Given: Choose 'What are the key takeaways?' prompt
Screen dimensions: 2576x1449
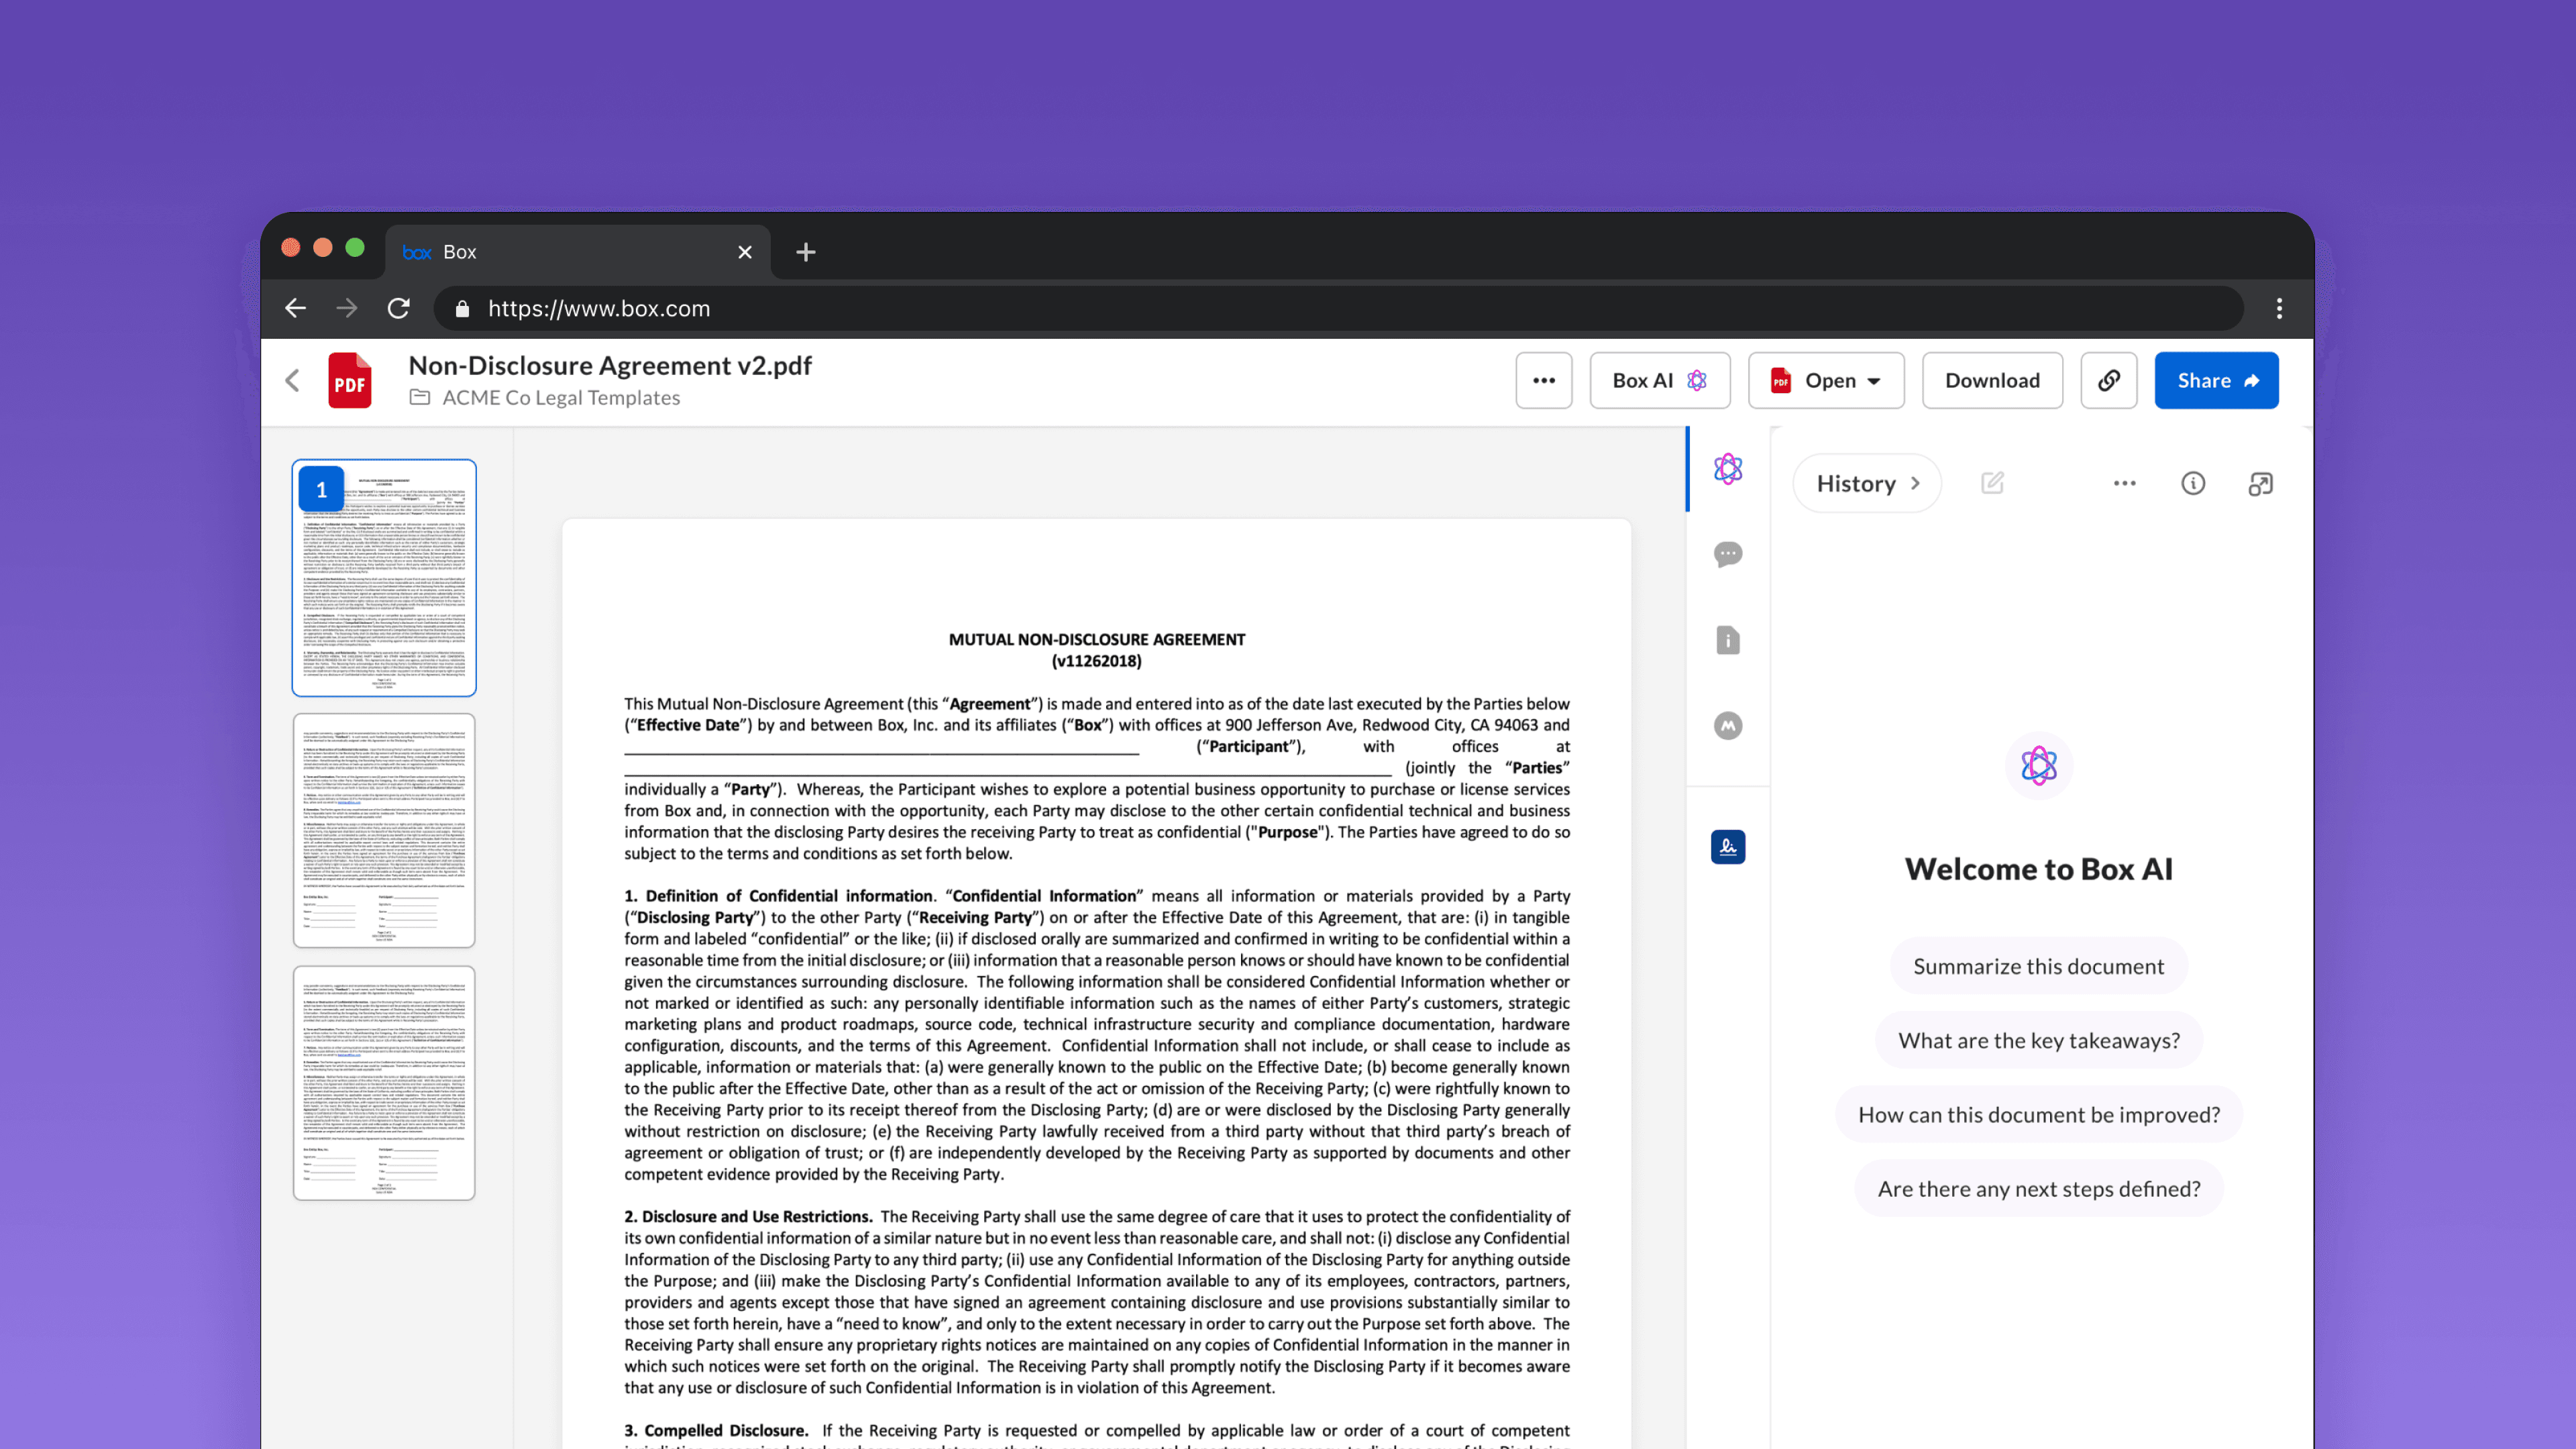Looking at the screenshot, I should pyautogui.click(x=2038, y=1040).
